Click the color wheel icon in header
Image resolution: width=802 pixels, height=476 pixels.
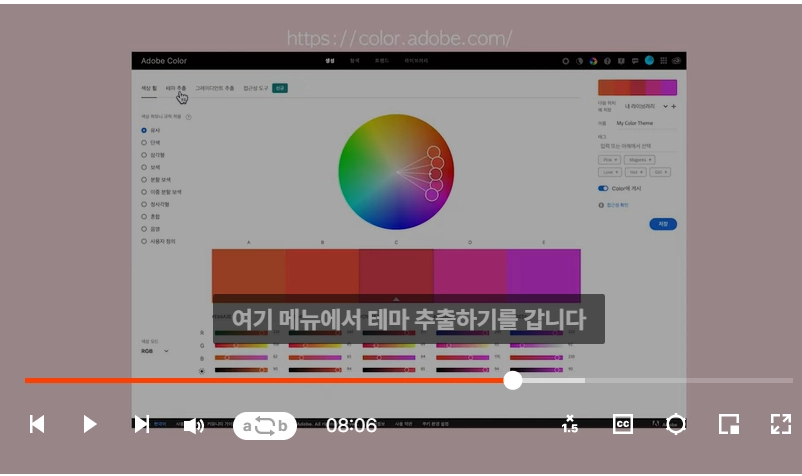point(593,61)
